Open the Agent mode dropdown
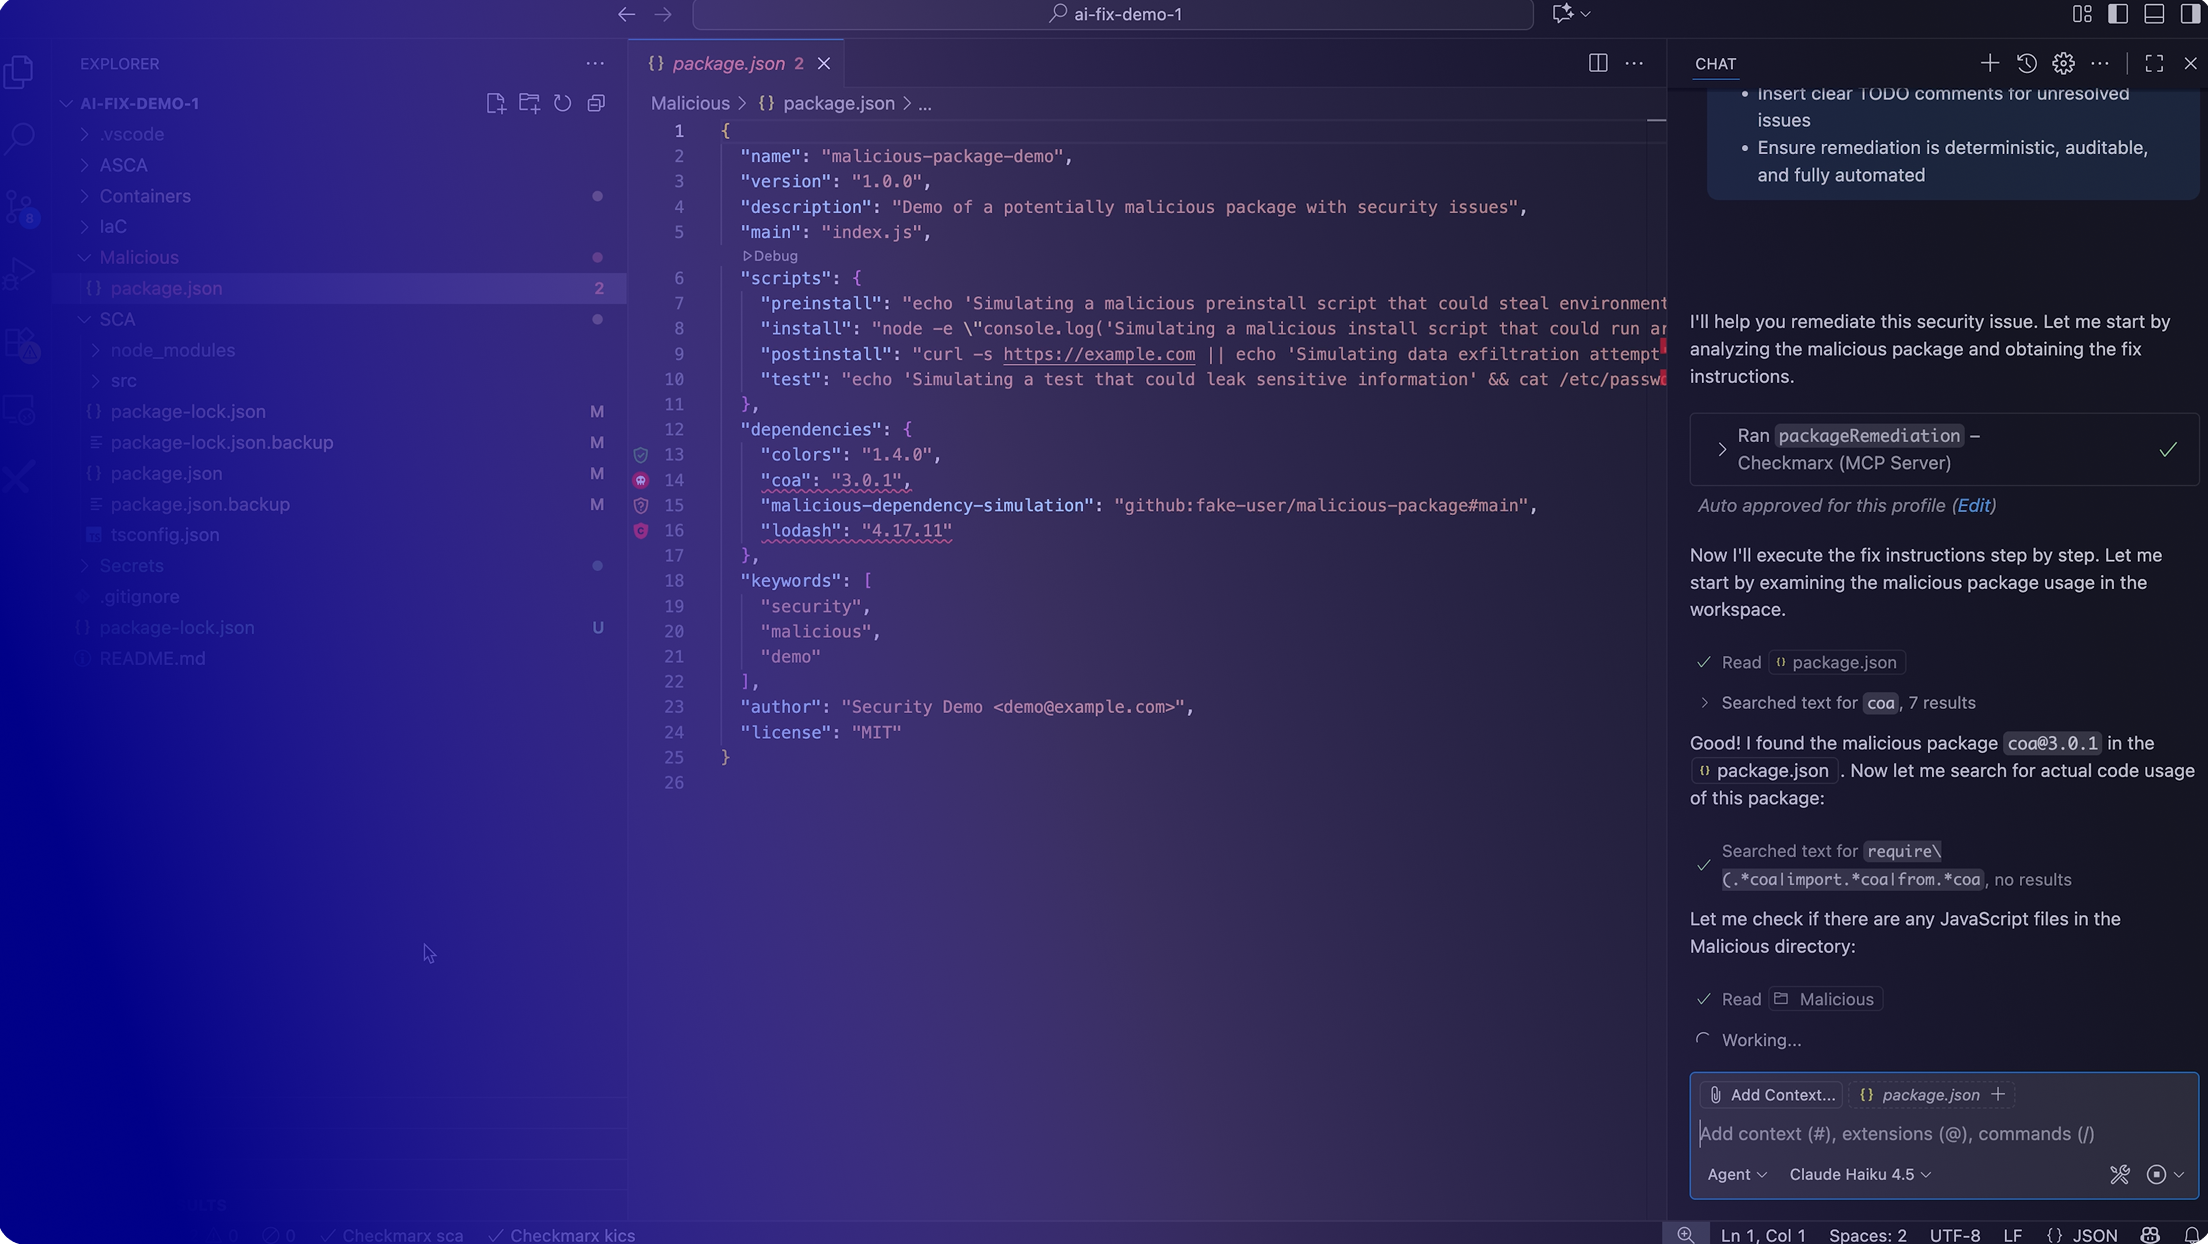The height and width of the screenshot is (1244, 2208). tap(1736, 1174)
